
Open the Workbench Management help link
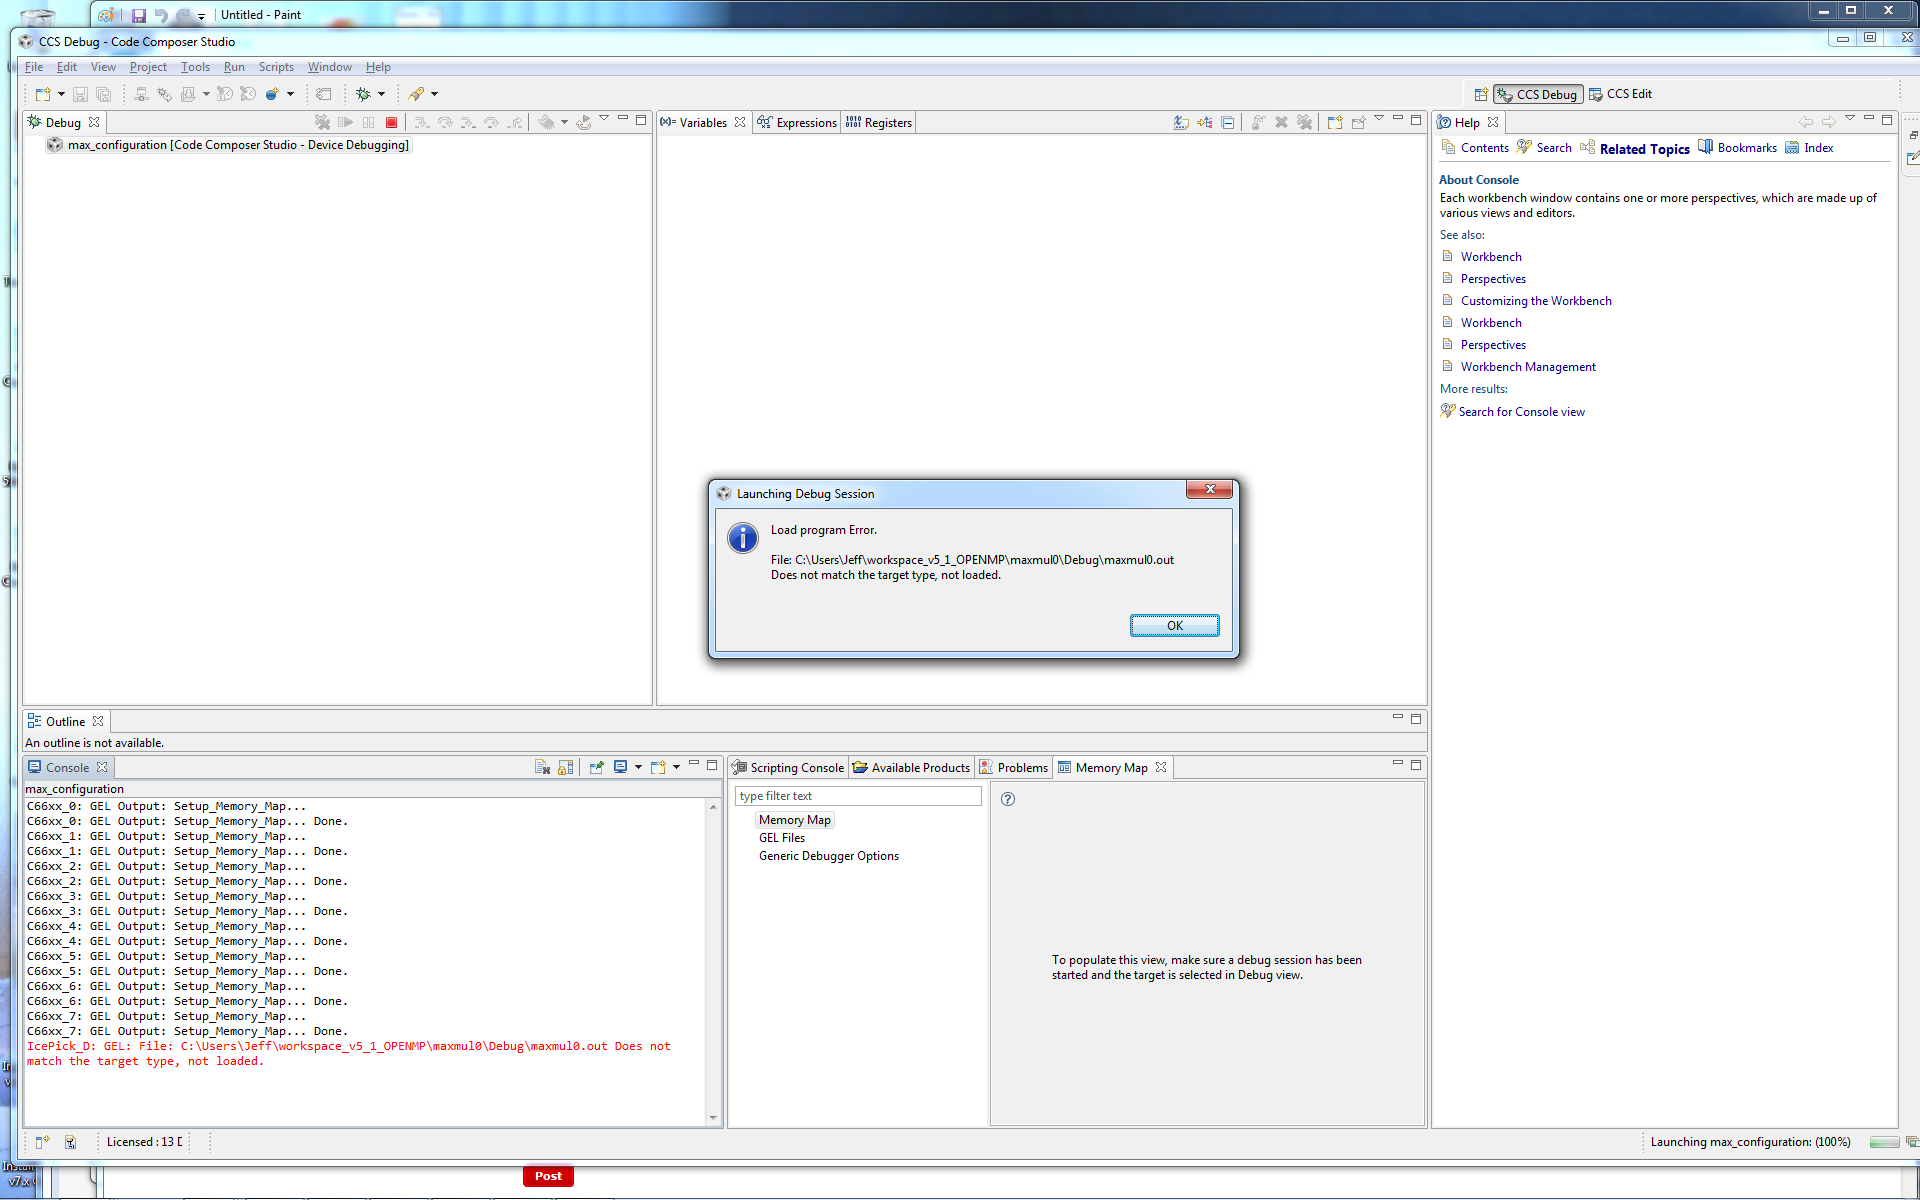(x=1528, y=367)
